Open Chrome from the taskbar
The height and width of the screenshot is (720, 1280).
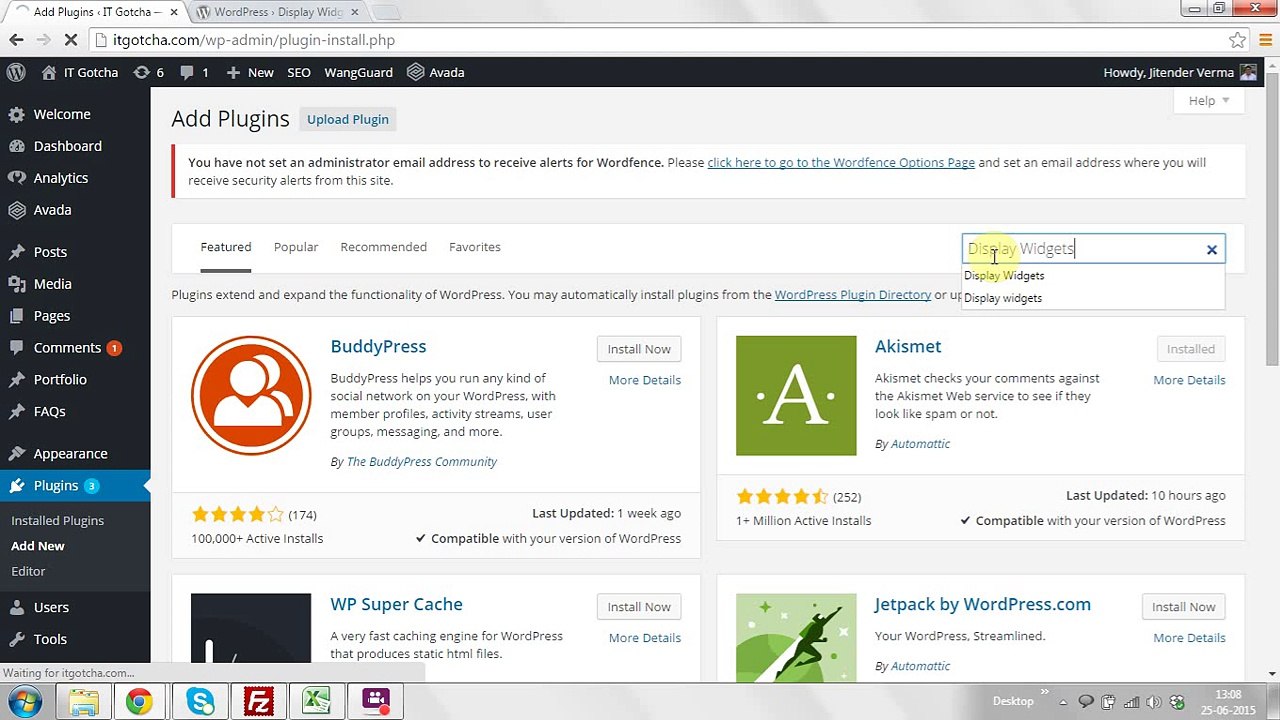[x=140, y=701]
